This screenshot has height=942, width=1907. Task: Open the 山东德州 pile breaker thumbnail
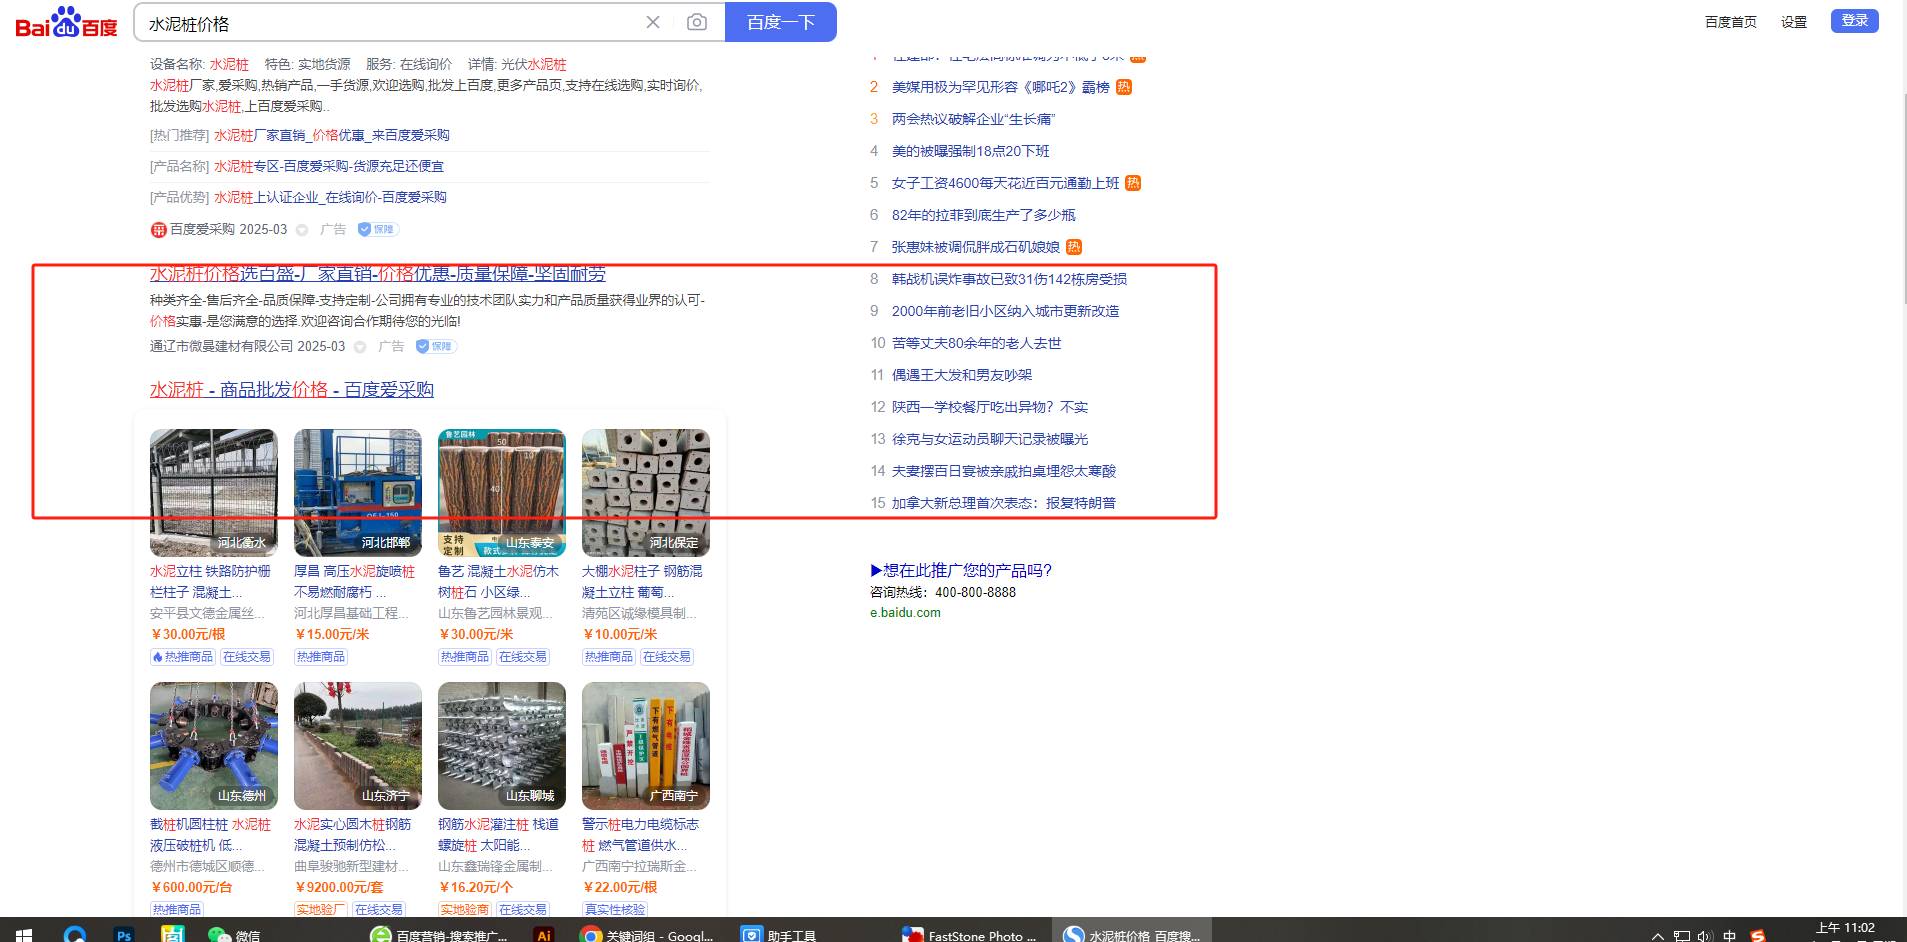click(x=214, y=746)
